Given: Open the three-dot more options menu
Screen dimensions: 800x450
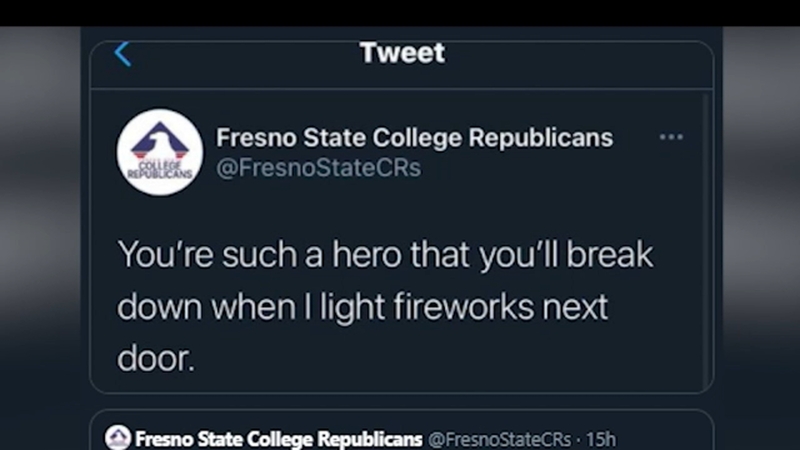Looking at the screenshot, I should point(671,137).
